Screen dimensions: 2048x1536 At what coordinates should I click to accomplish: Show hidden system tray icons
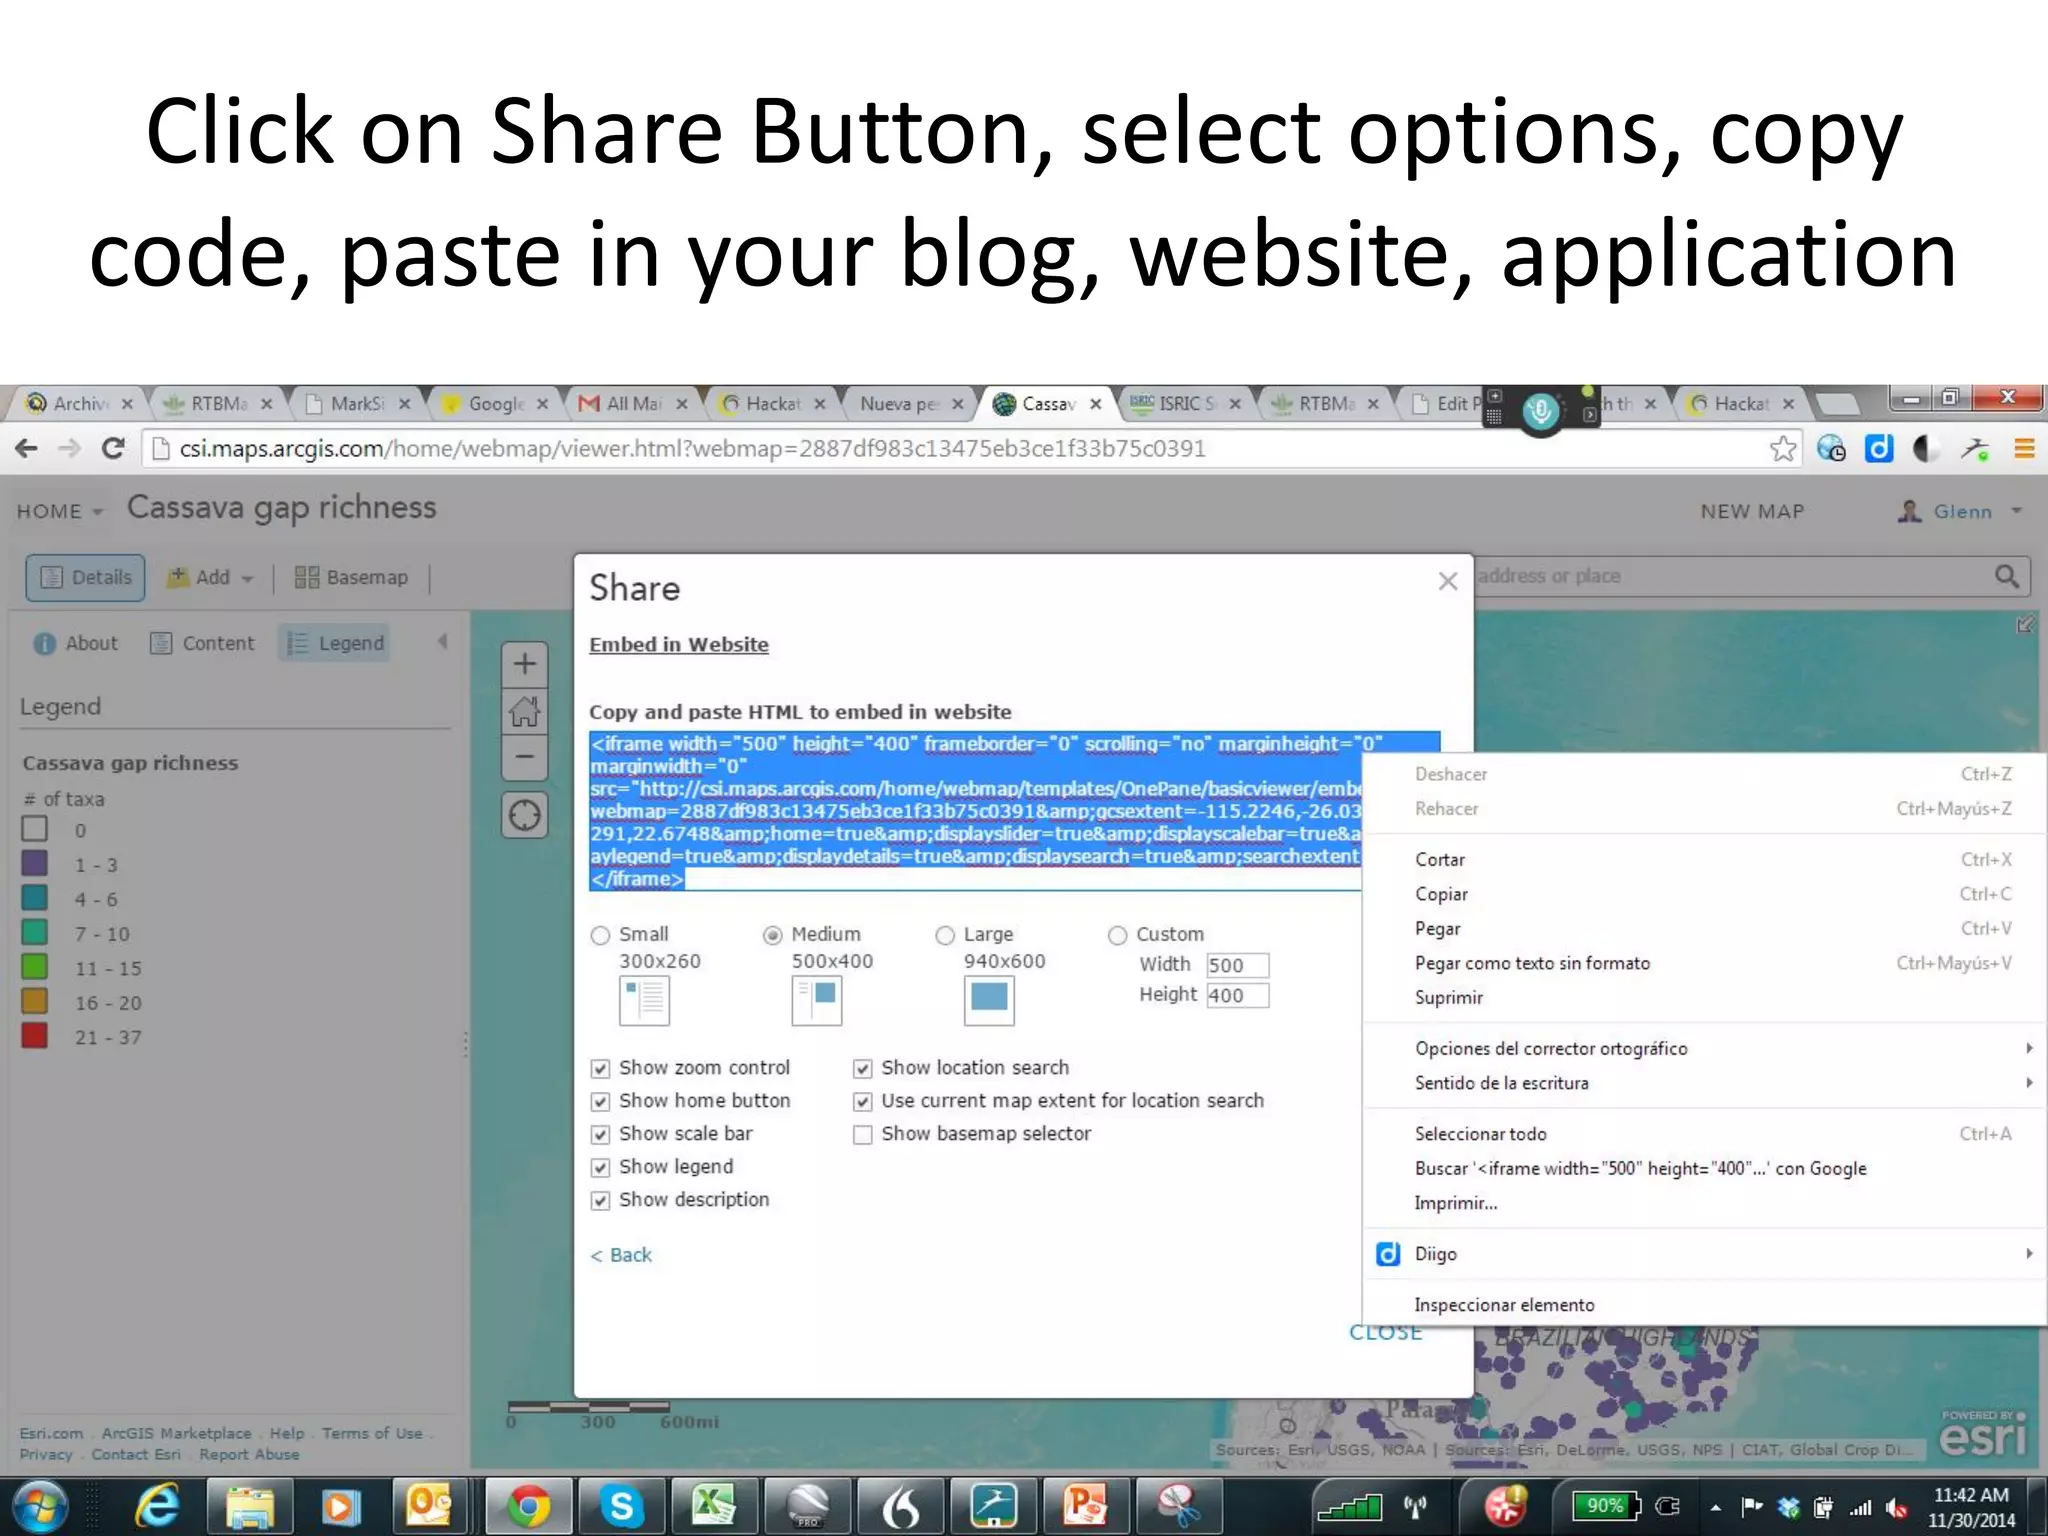click(1715, 1507)
